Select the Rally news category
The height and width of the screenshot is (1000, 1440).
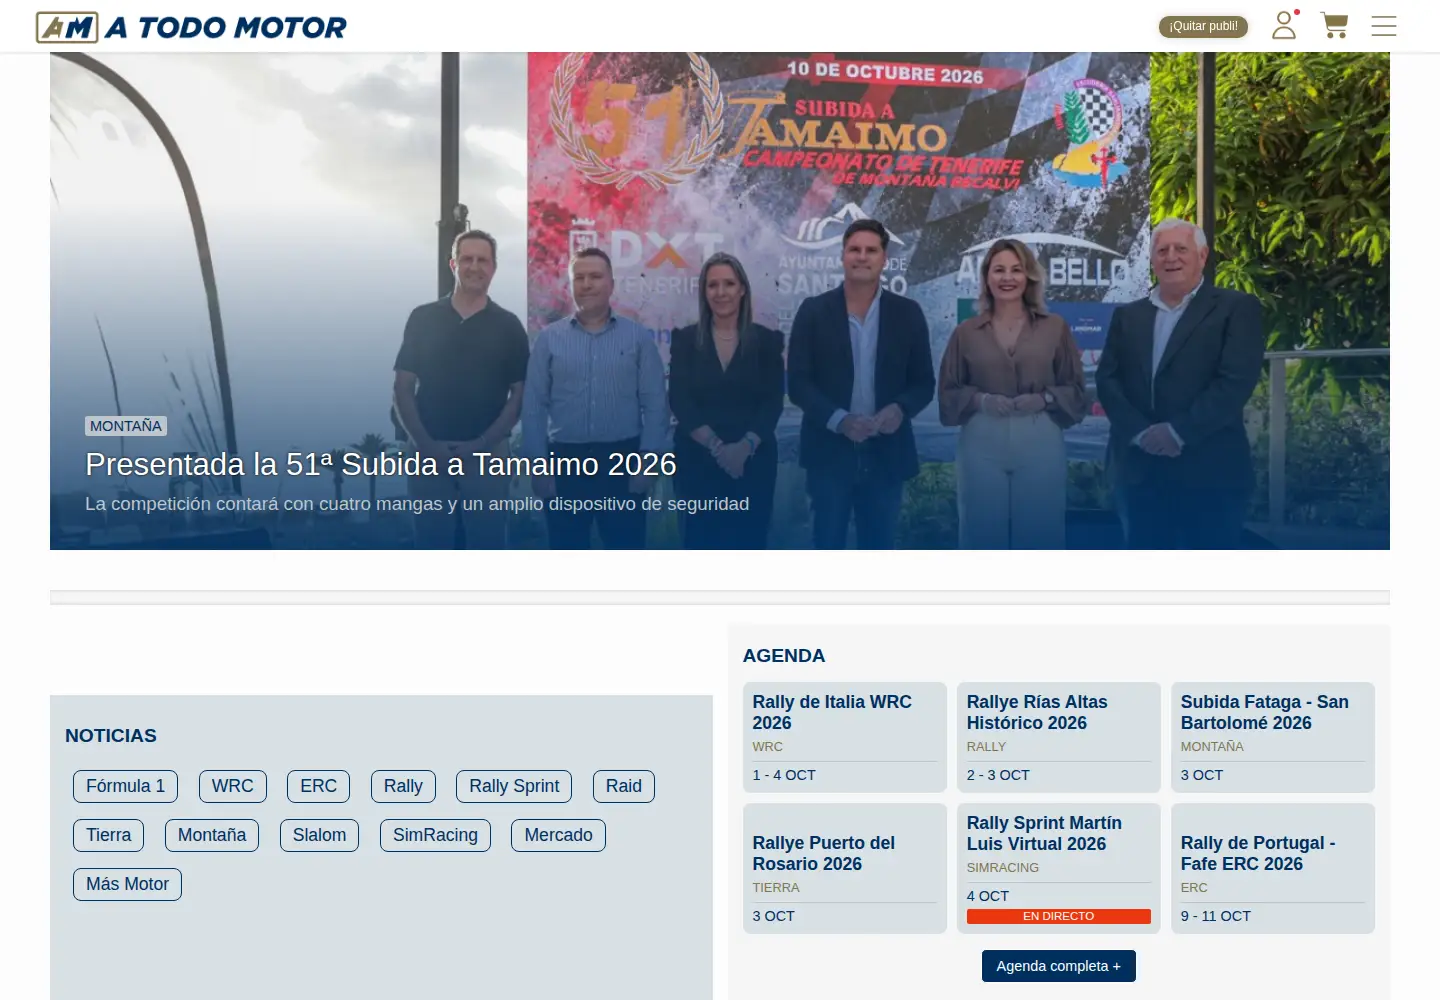click(403, 786)
